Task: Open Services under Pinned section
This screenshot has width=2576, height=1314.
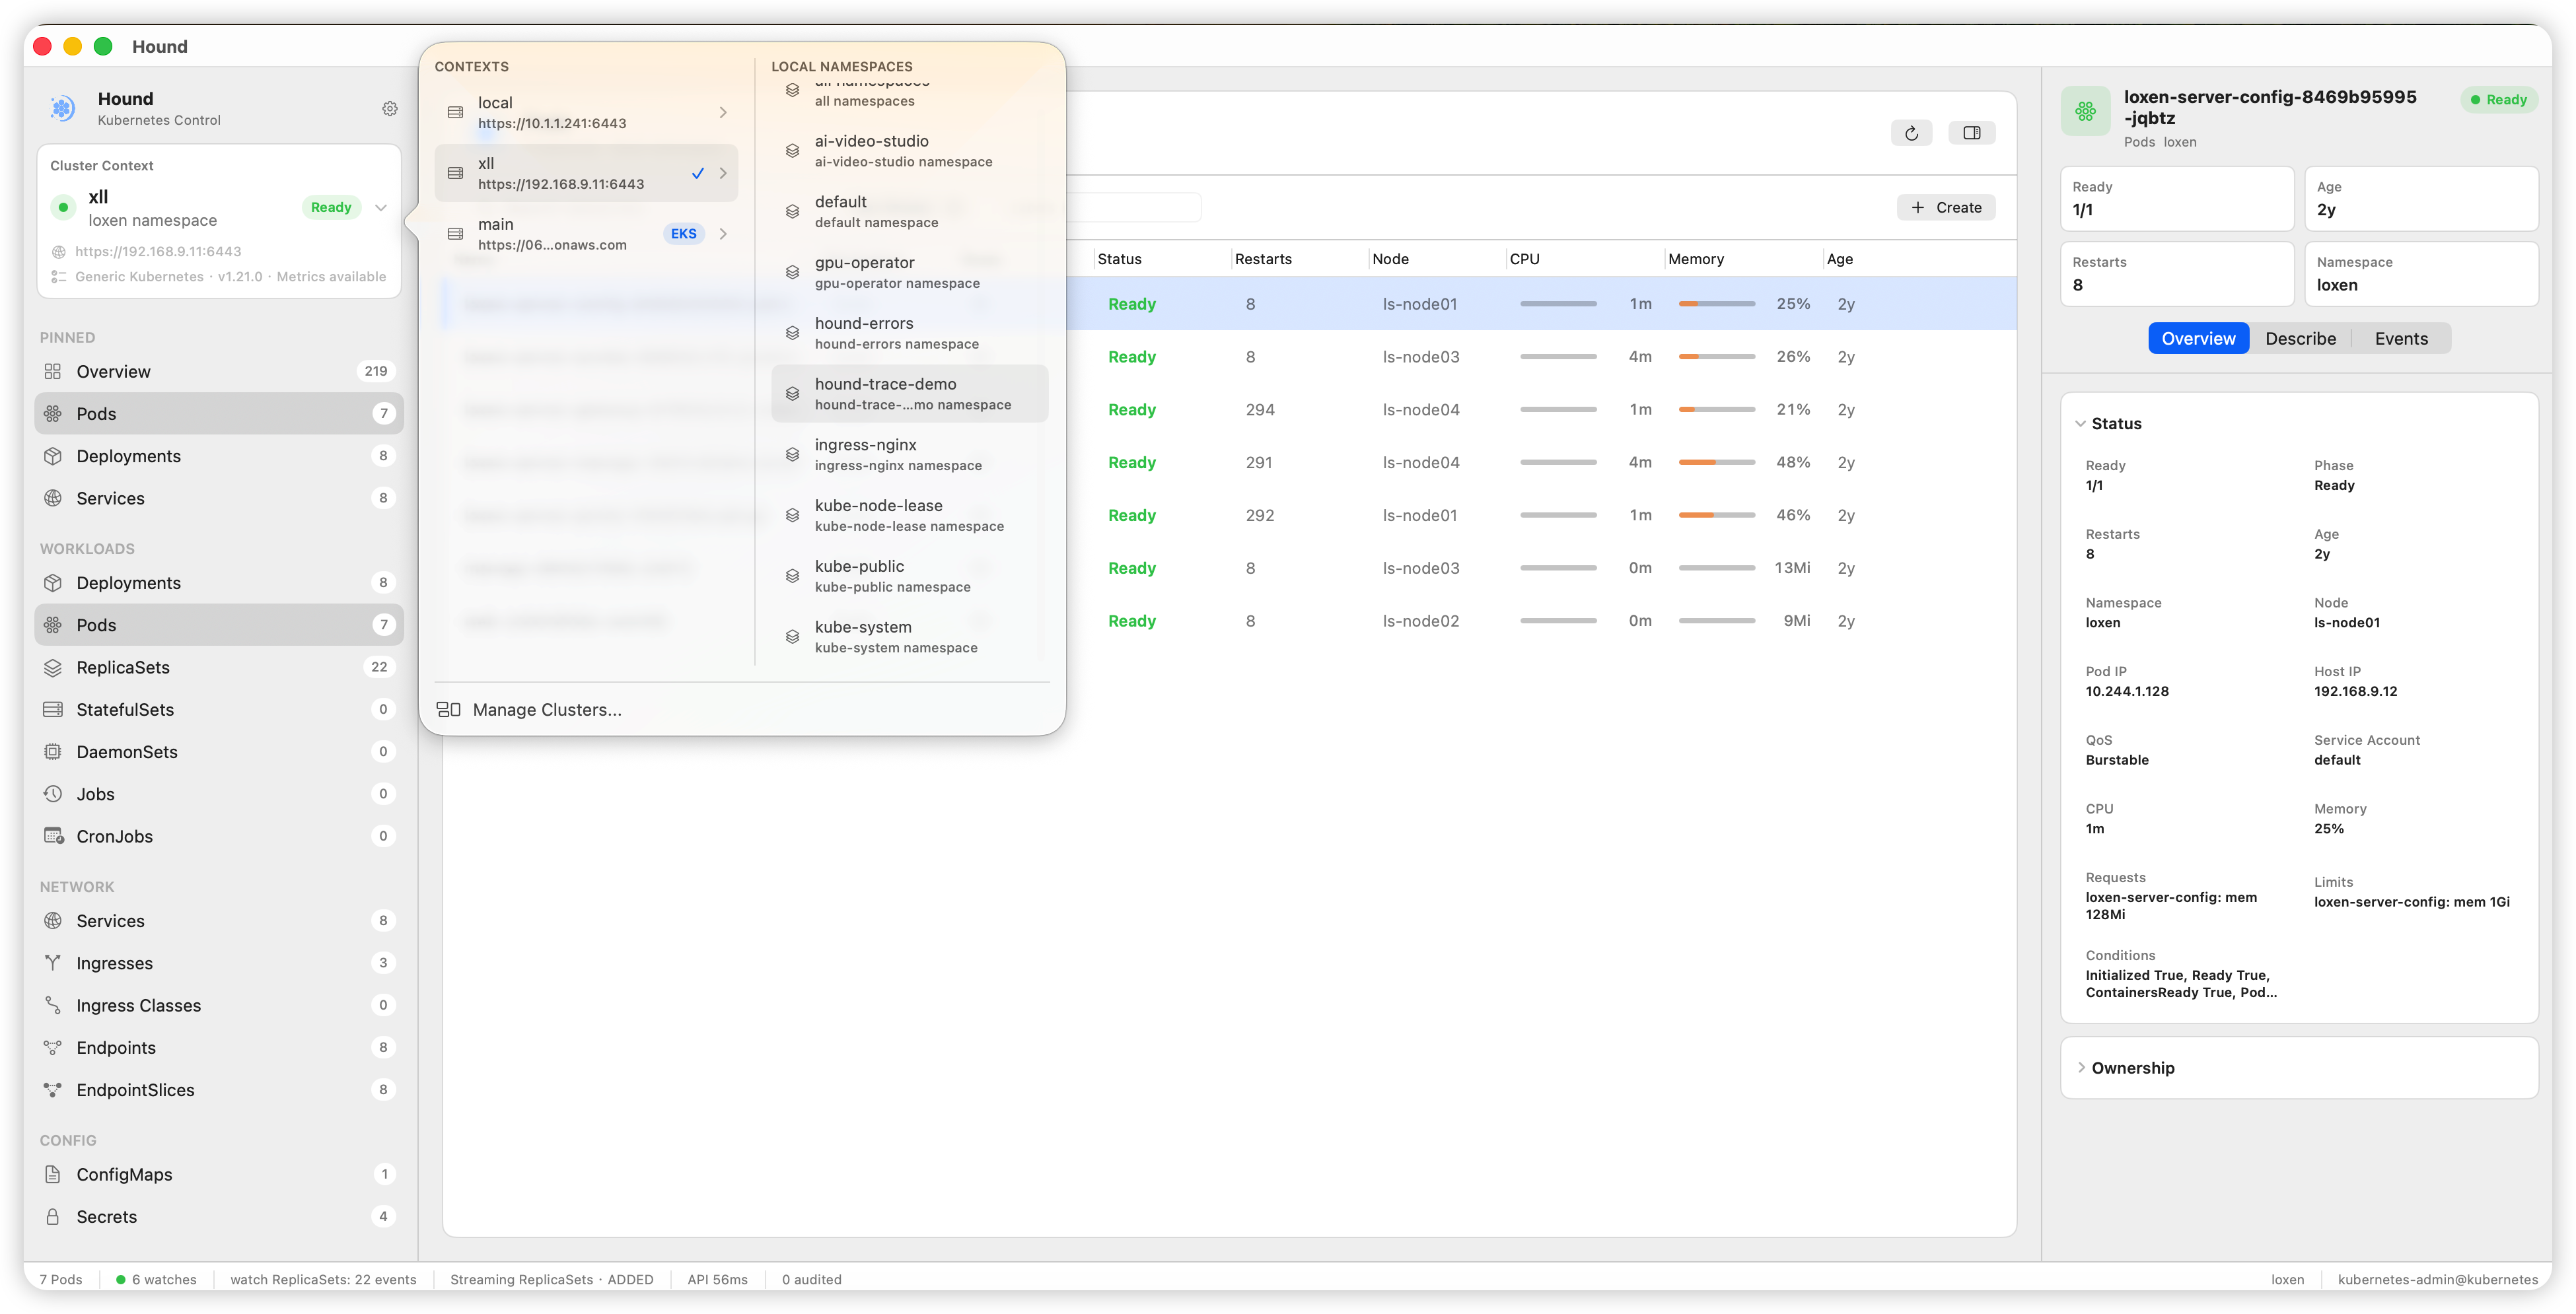Action: click(x=219, y=498)
